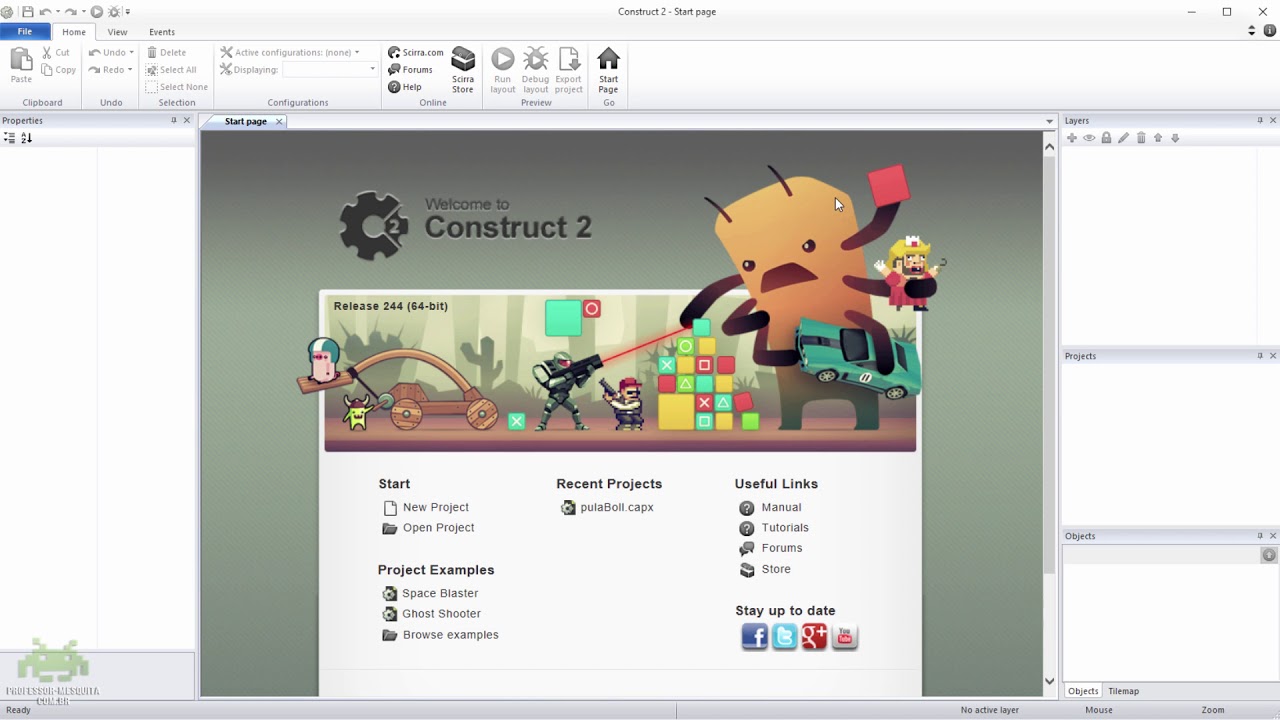Select the Start page document tab
Viewport: 1280px width, 720px height.
click(x=245, y=121)
